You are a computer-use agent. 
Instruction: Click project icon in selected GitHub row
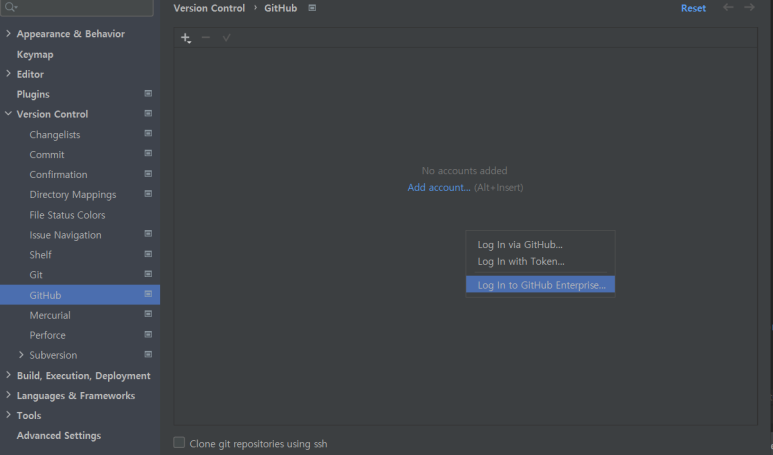click(148, 294)
